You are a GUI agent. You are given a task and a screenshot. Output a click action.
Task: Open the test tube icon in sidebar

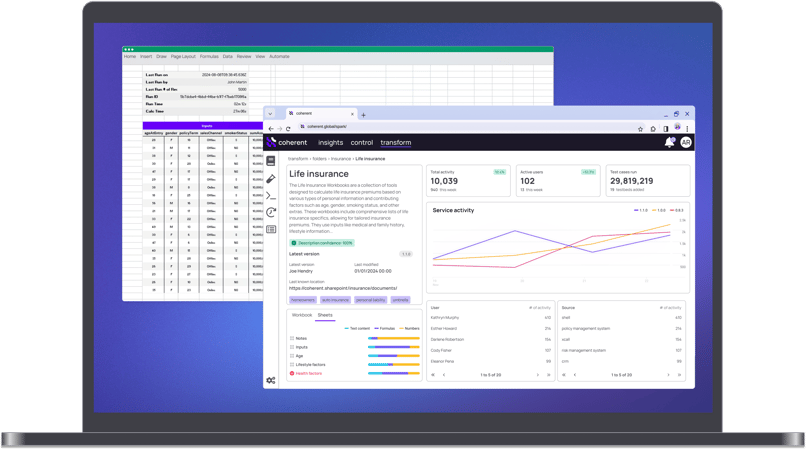tap(271, 178)
